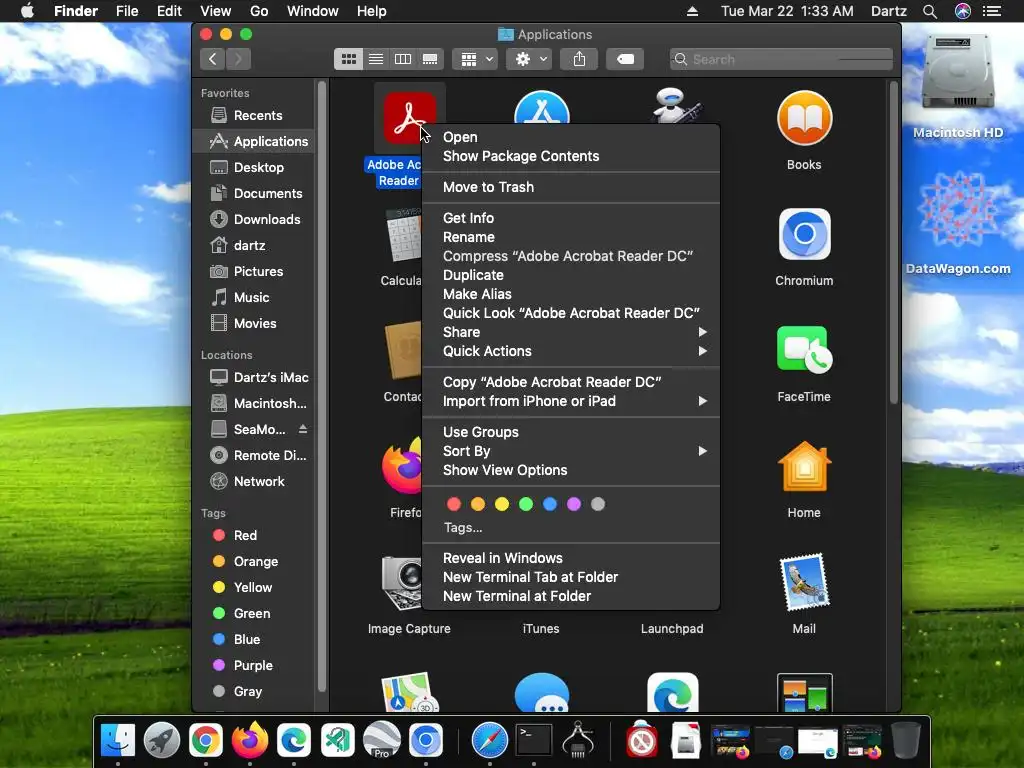Select Move to Trash
The image size is (1024, 768).
(x=571, y=187)
